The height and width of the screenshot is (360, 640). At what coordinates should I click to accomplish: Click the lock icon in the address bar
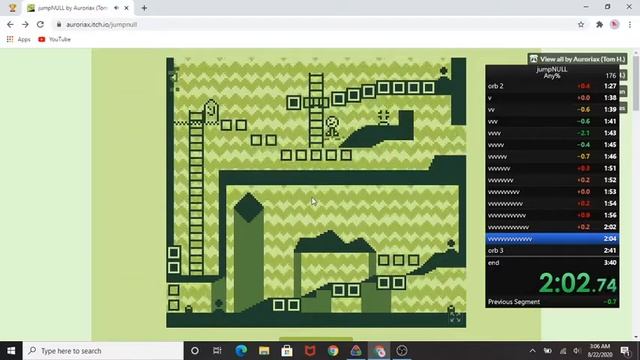[x=59, y=24]
